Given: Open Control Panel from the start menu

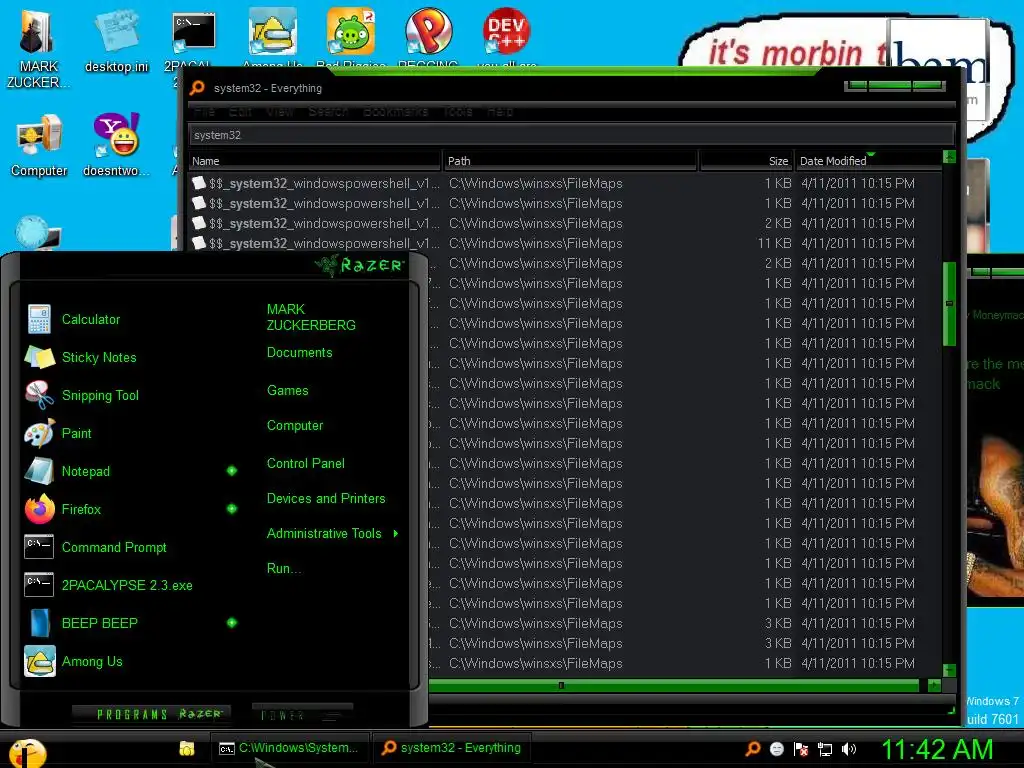Looking at the screenshot, I should tap(305, 464).
